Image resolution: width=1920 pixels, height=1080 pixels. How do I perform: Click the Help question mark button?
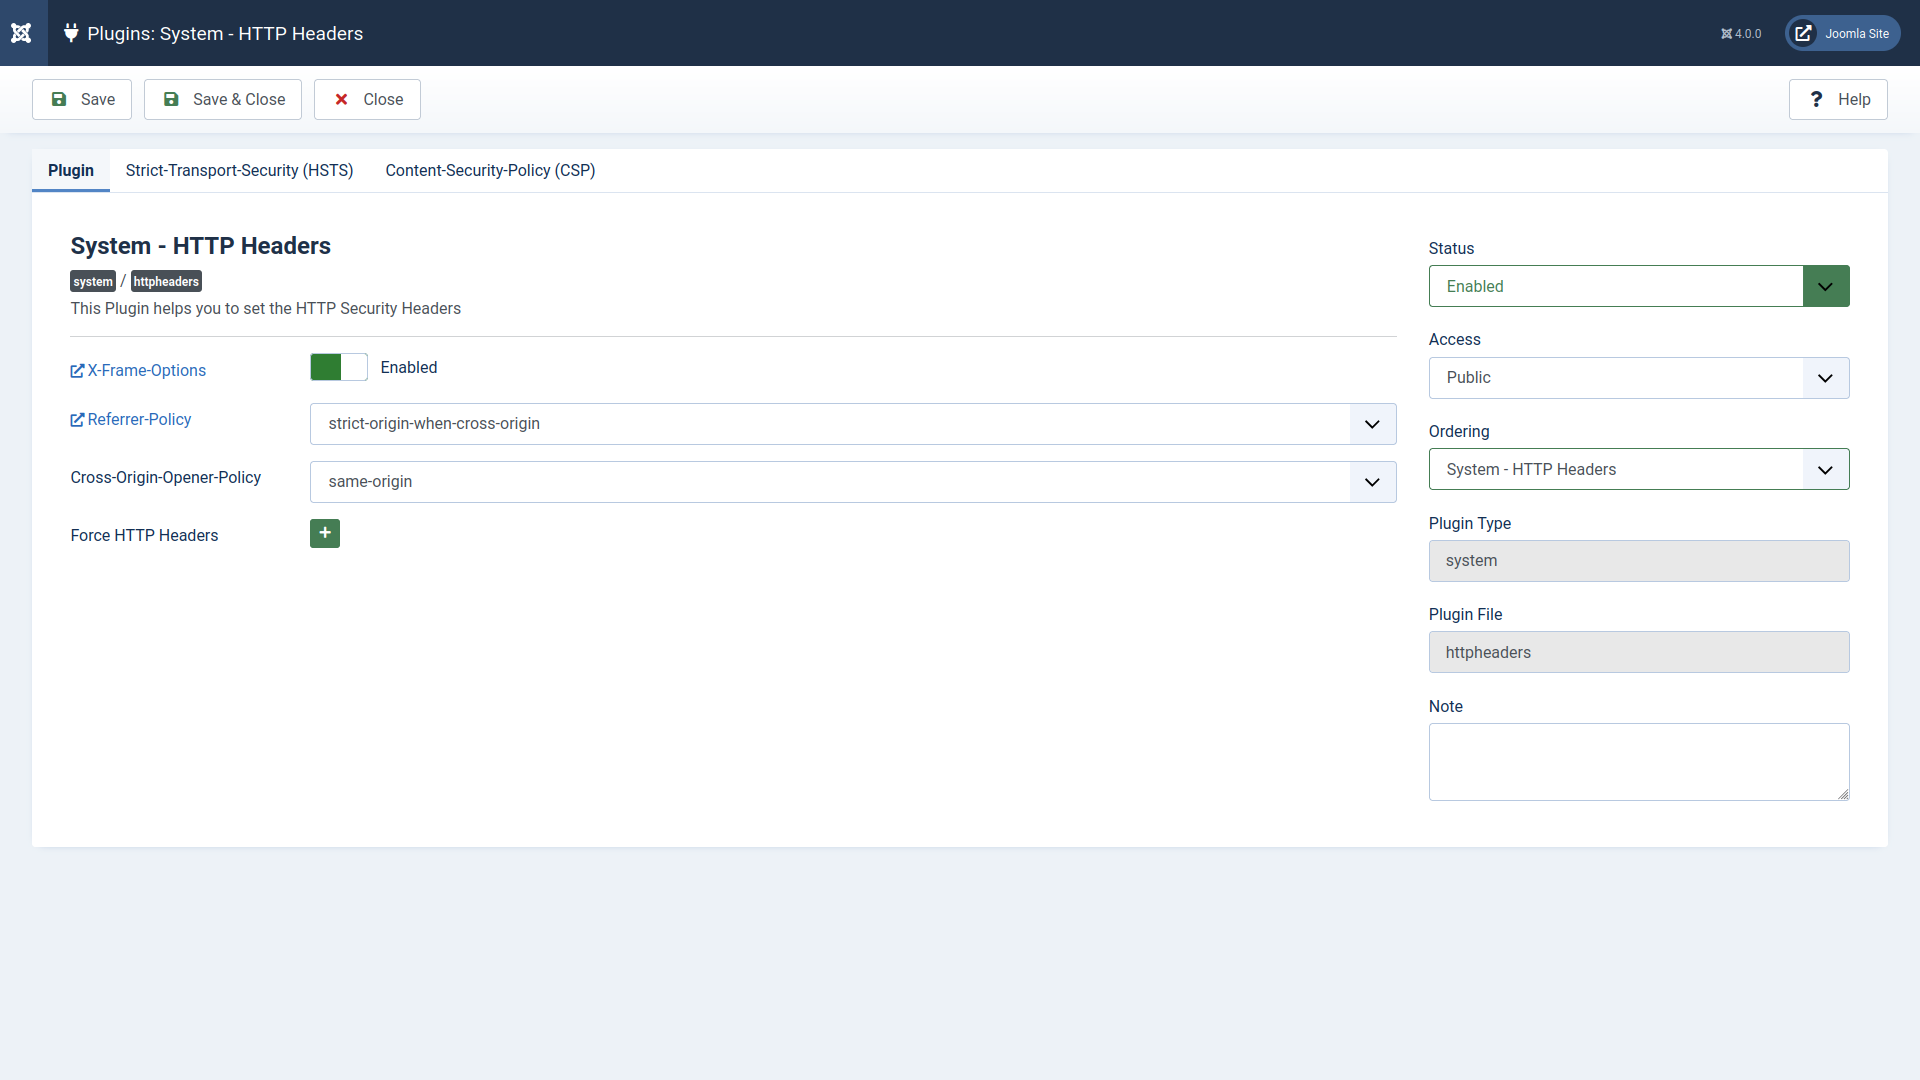[x=1838, y=99]
